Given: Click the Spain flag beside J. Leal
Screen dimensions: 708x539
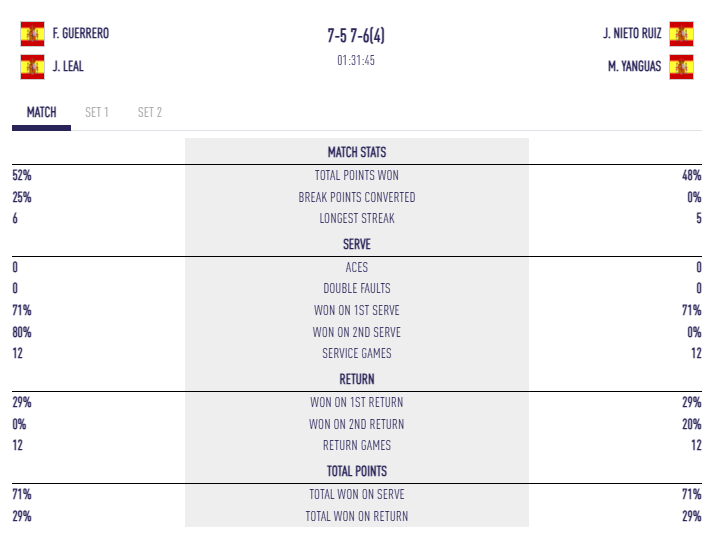Looking at the screenshot, I should click(32, 68).
